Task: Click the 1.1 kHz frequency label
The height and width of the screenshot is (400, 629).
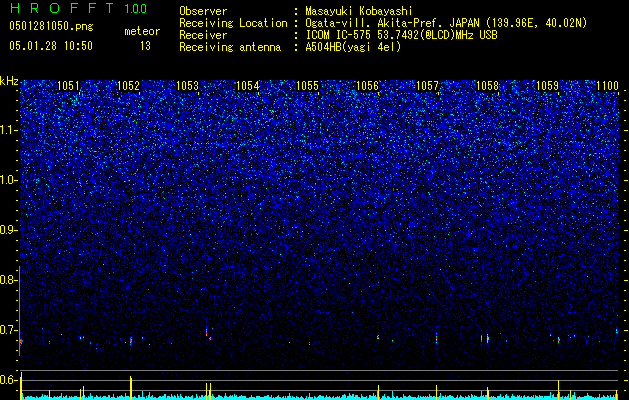Action: (7, 131)
